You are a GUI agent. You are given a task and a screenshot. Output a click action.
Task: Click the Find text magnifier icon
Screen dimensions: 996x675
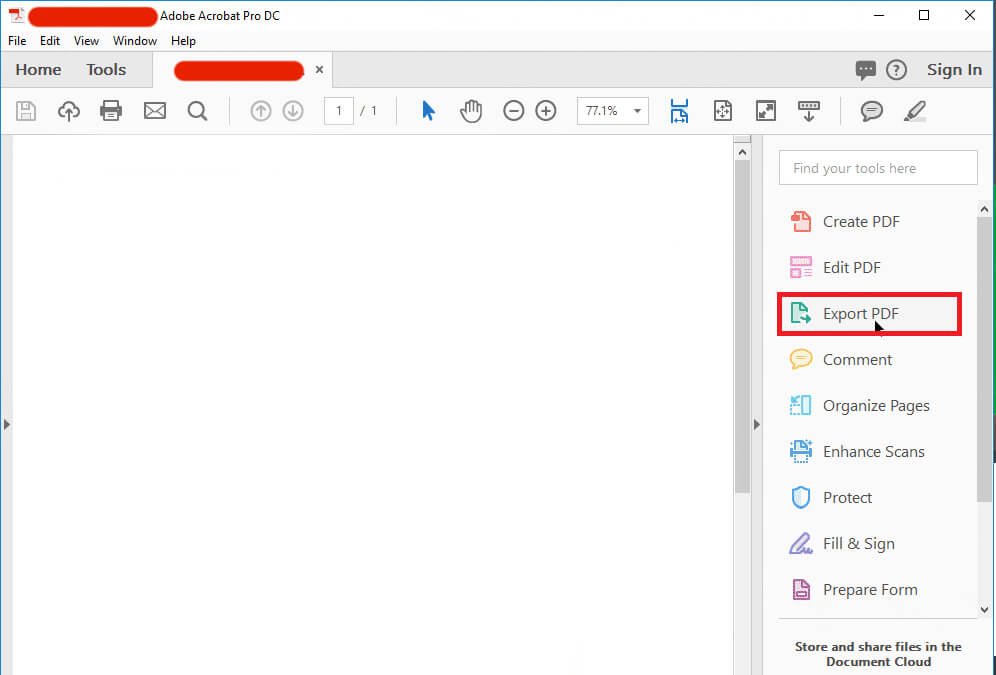click(198, 111)
